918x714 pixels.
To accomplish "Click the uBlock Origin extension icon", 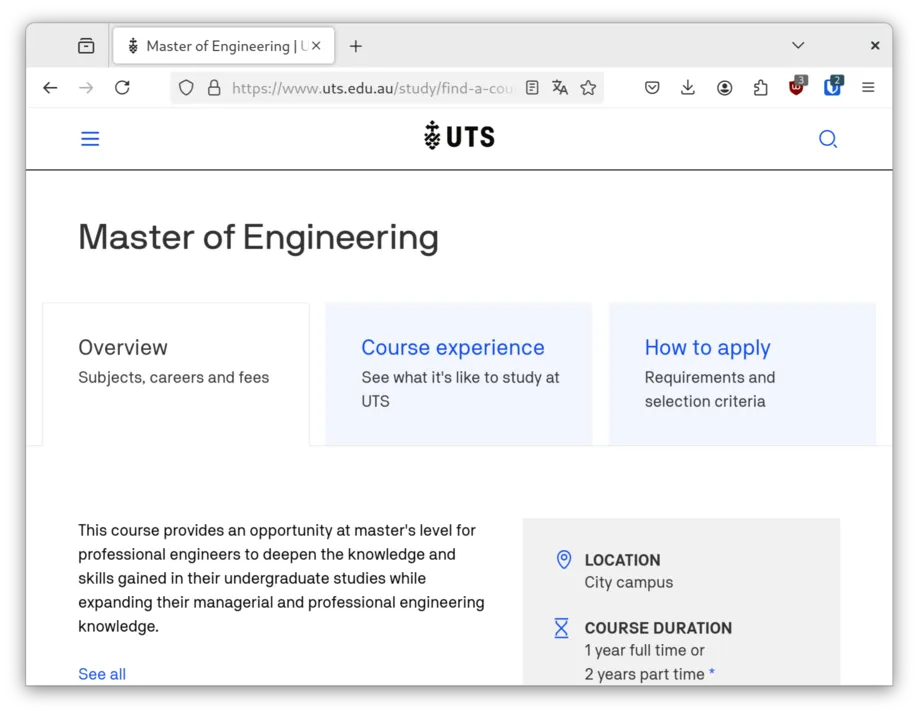I will 797,87.
